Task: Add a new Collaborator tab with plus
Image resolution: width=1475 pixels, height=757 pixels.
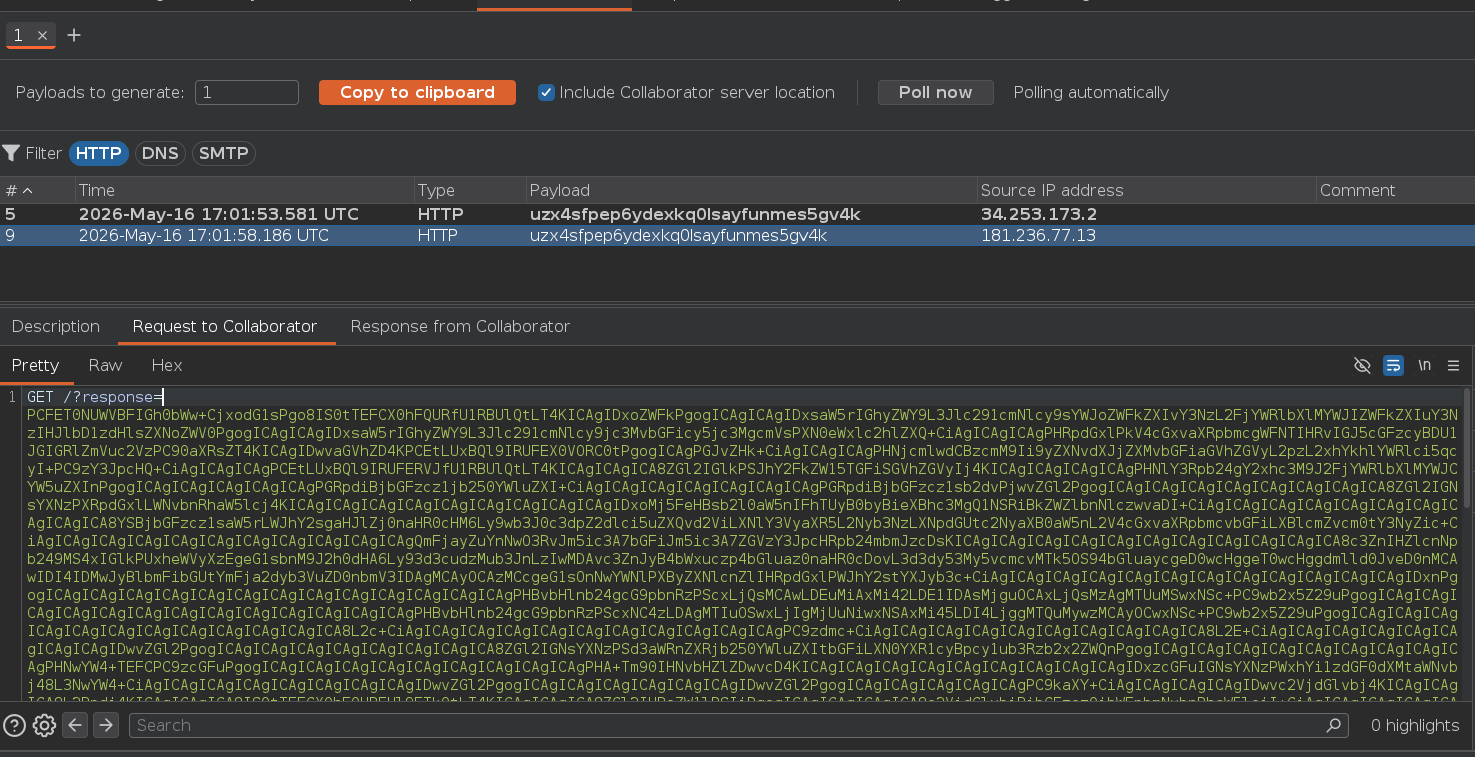Action: click(74, 36)
